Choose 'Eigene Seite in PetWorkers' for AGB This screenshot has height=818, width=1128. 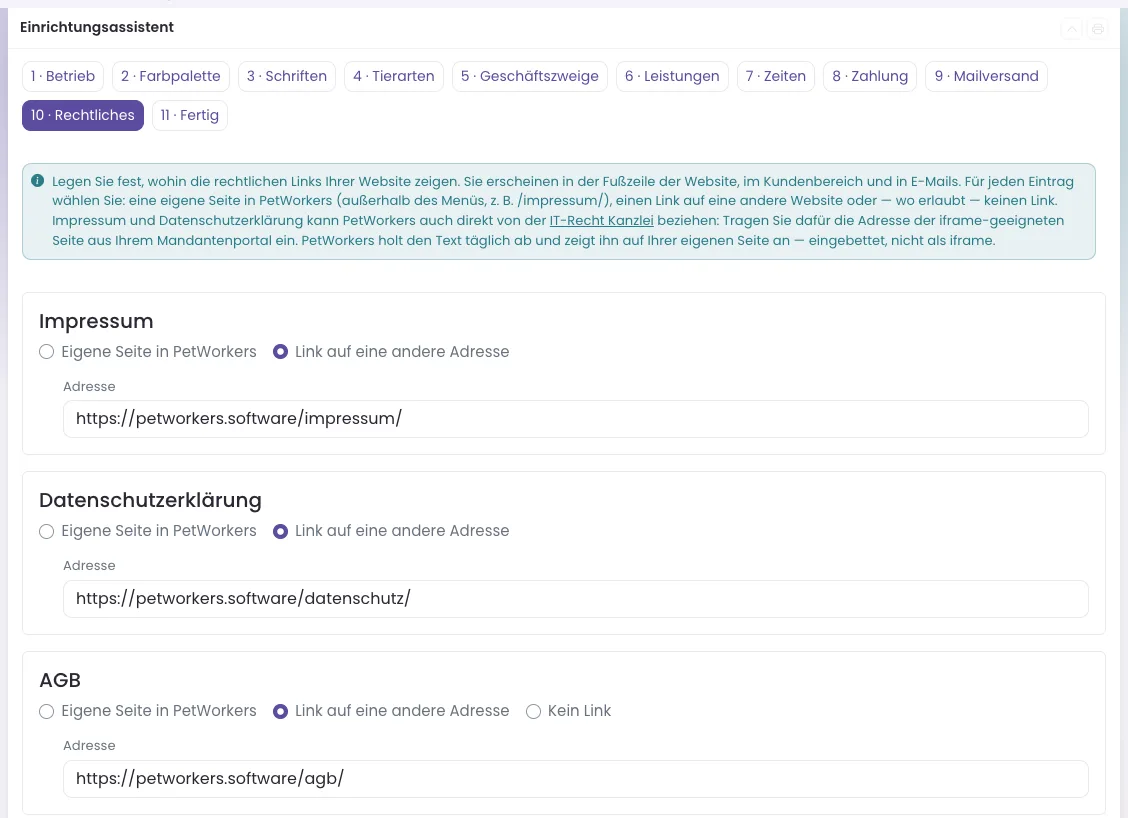pyautogui.click(x=47, y=712)
